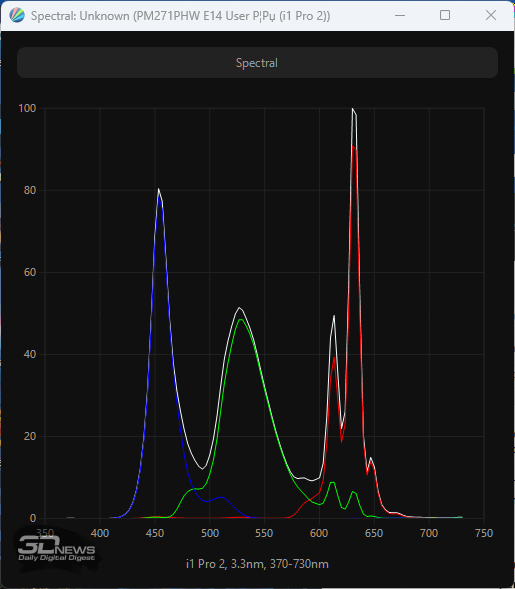Click the y-axis label 40

[x=30, y=354]
